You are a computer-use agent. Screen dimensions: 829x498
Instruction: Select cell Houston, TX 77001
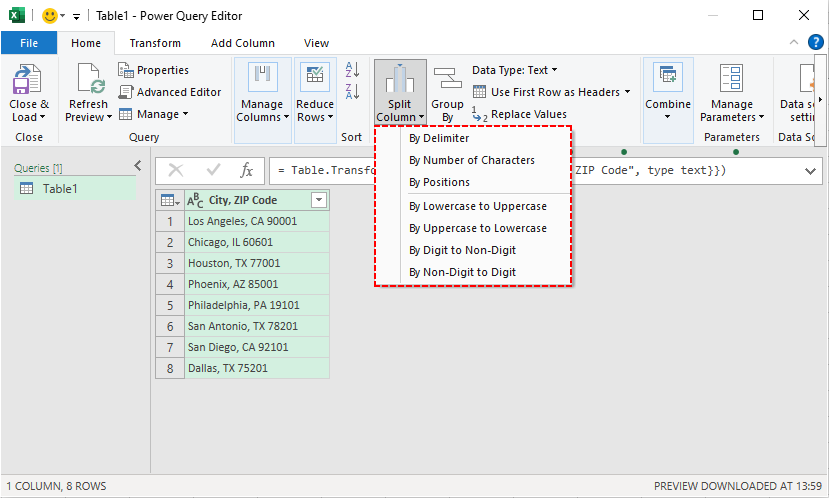(x=257, y=263)
